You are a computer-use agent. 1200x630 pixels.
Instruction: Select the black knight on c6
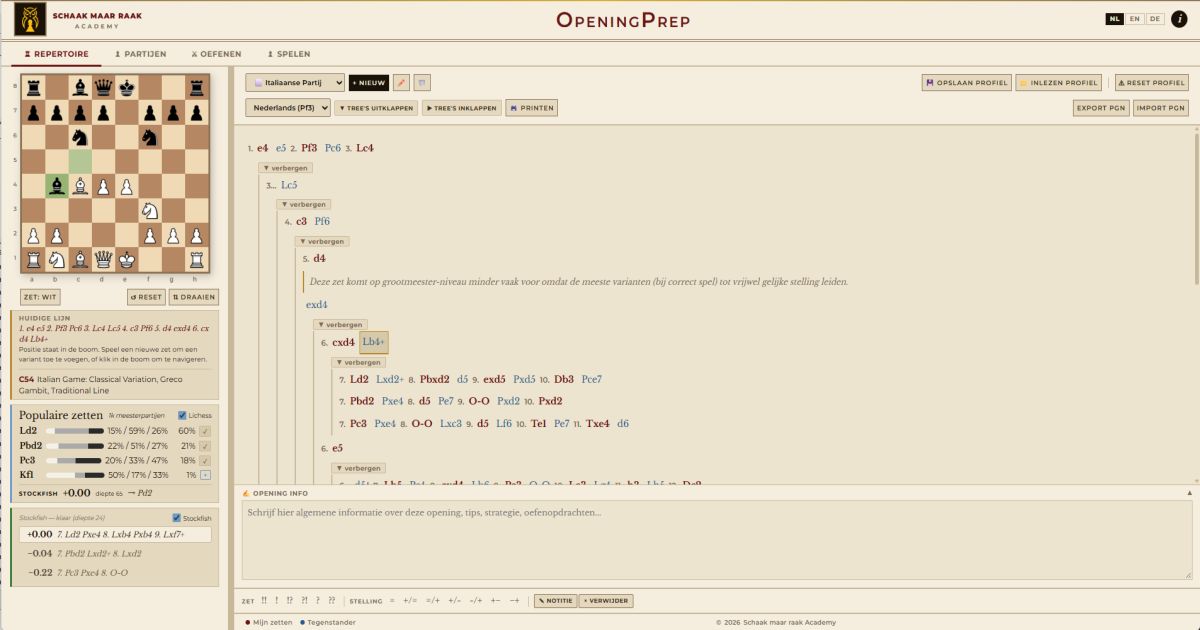(x=80, y=137)
